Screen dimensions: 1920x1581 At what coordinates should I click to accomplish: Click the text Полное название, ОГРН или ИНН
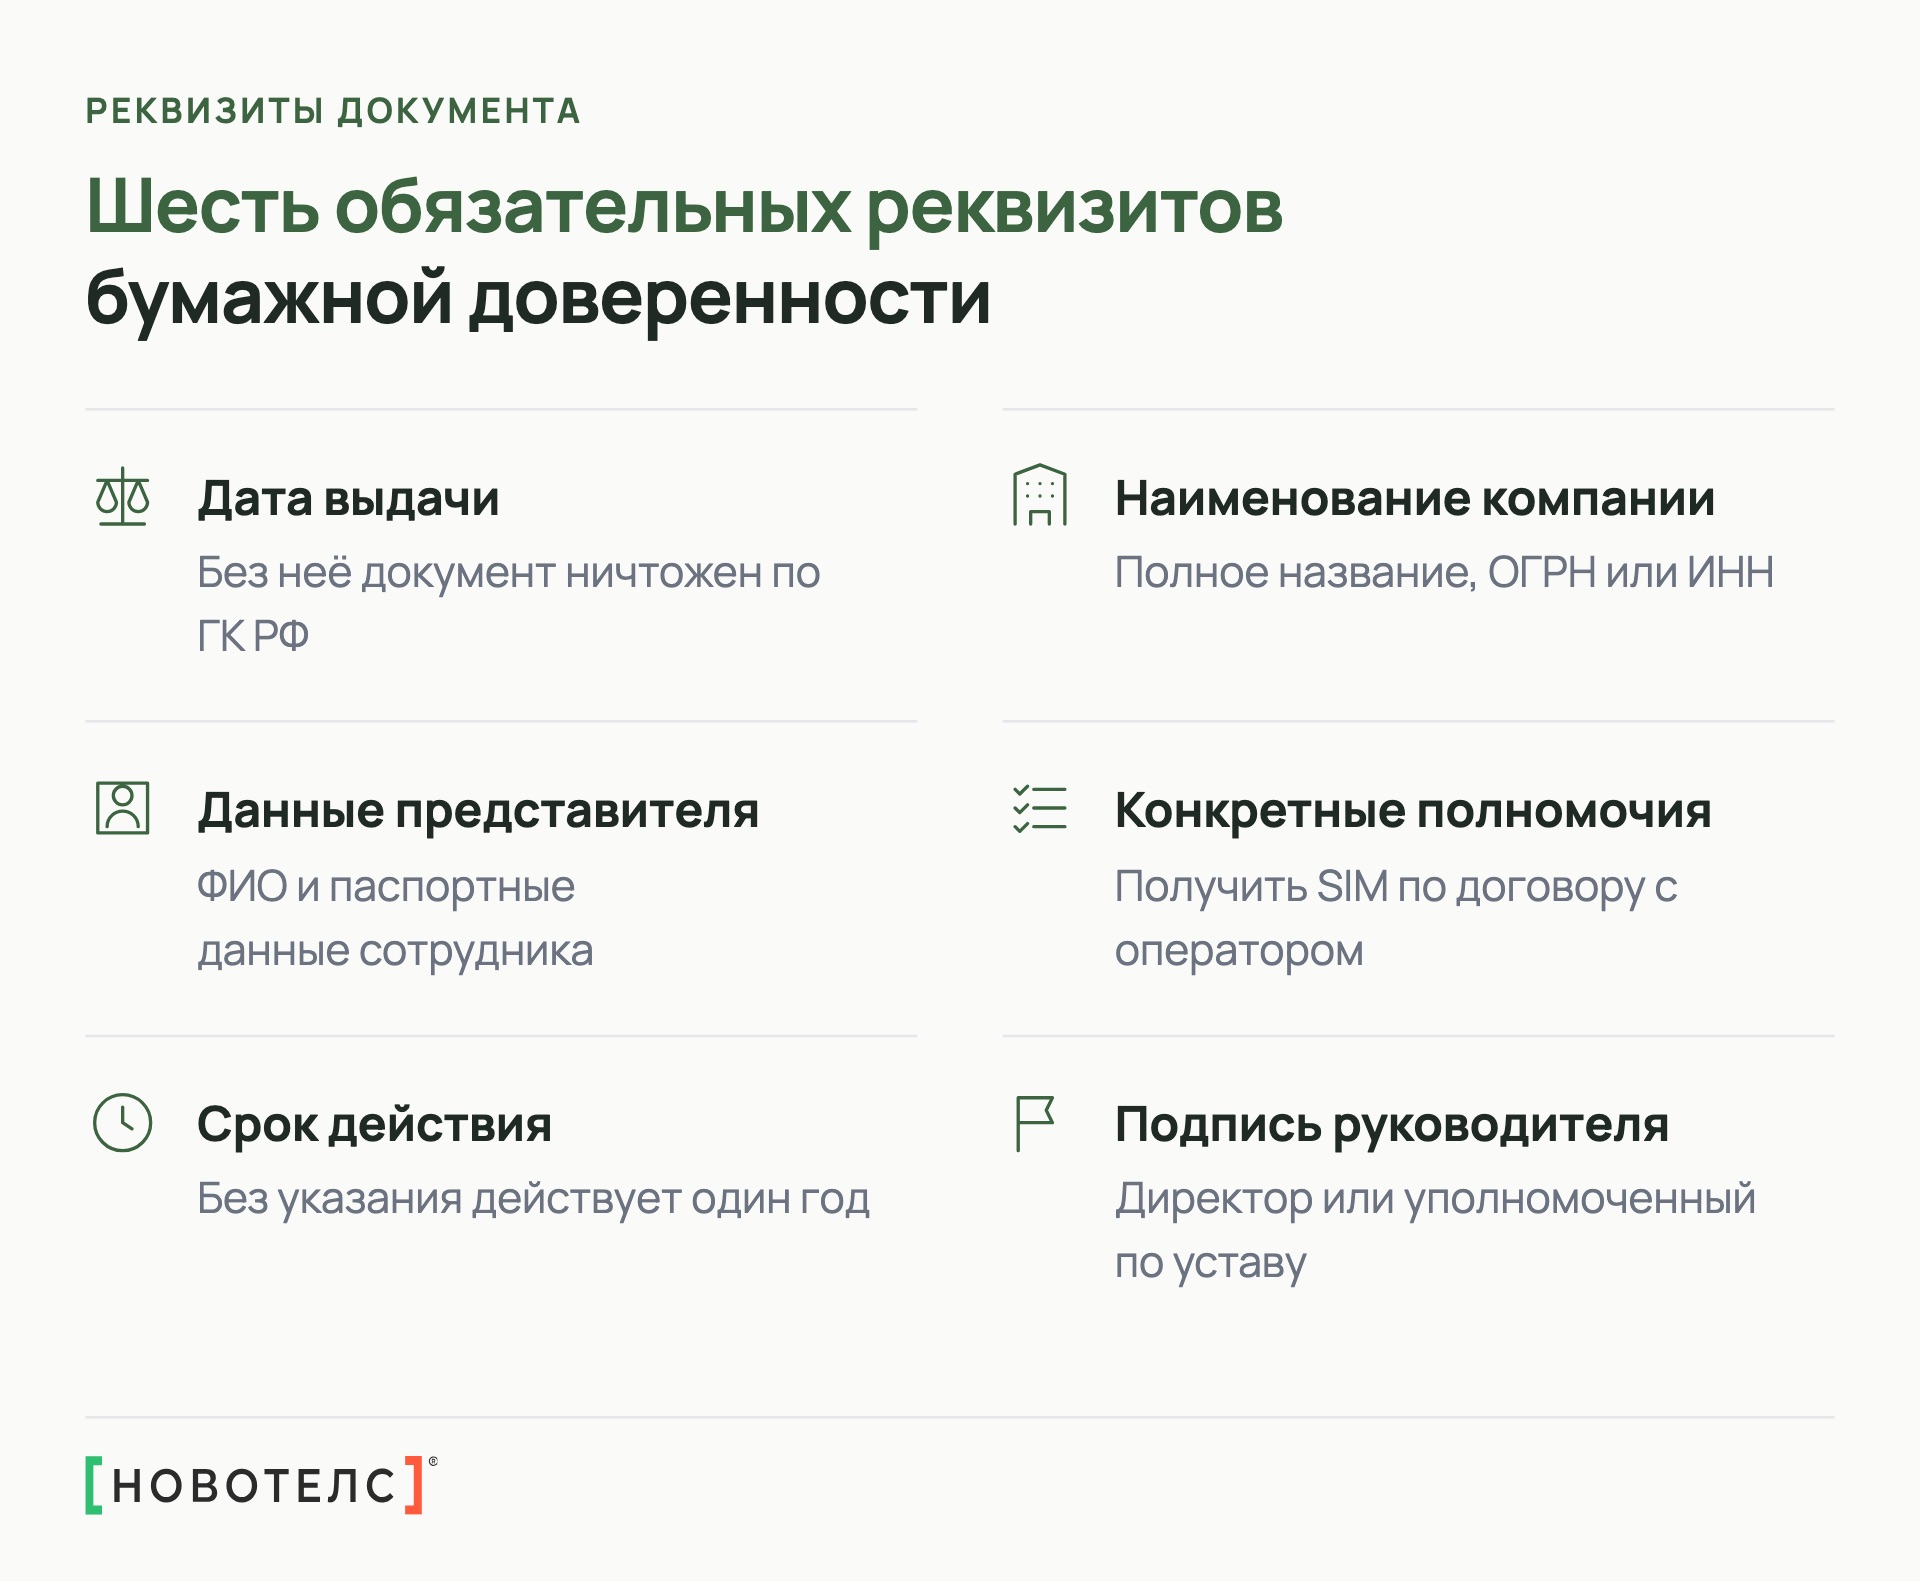point(1444,573)
